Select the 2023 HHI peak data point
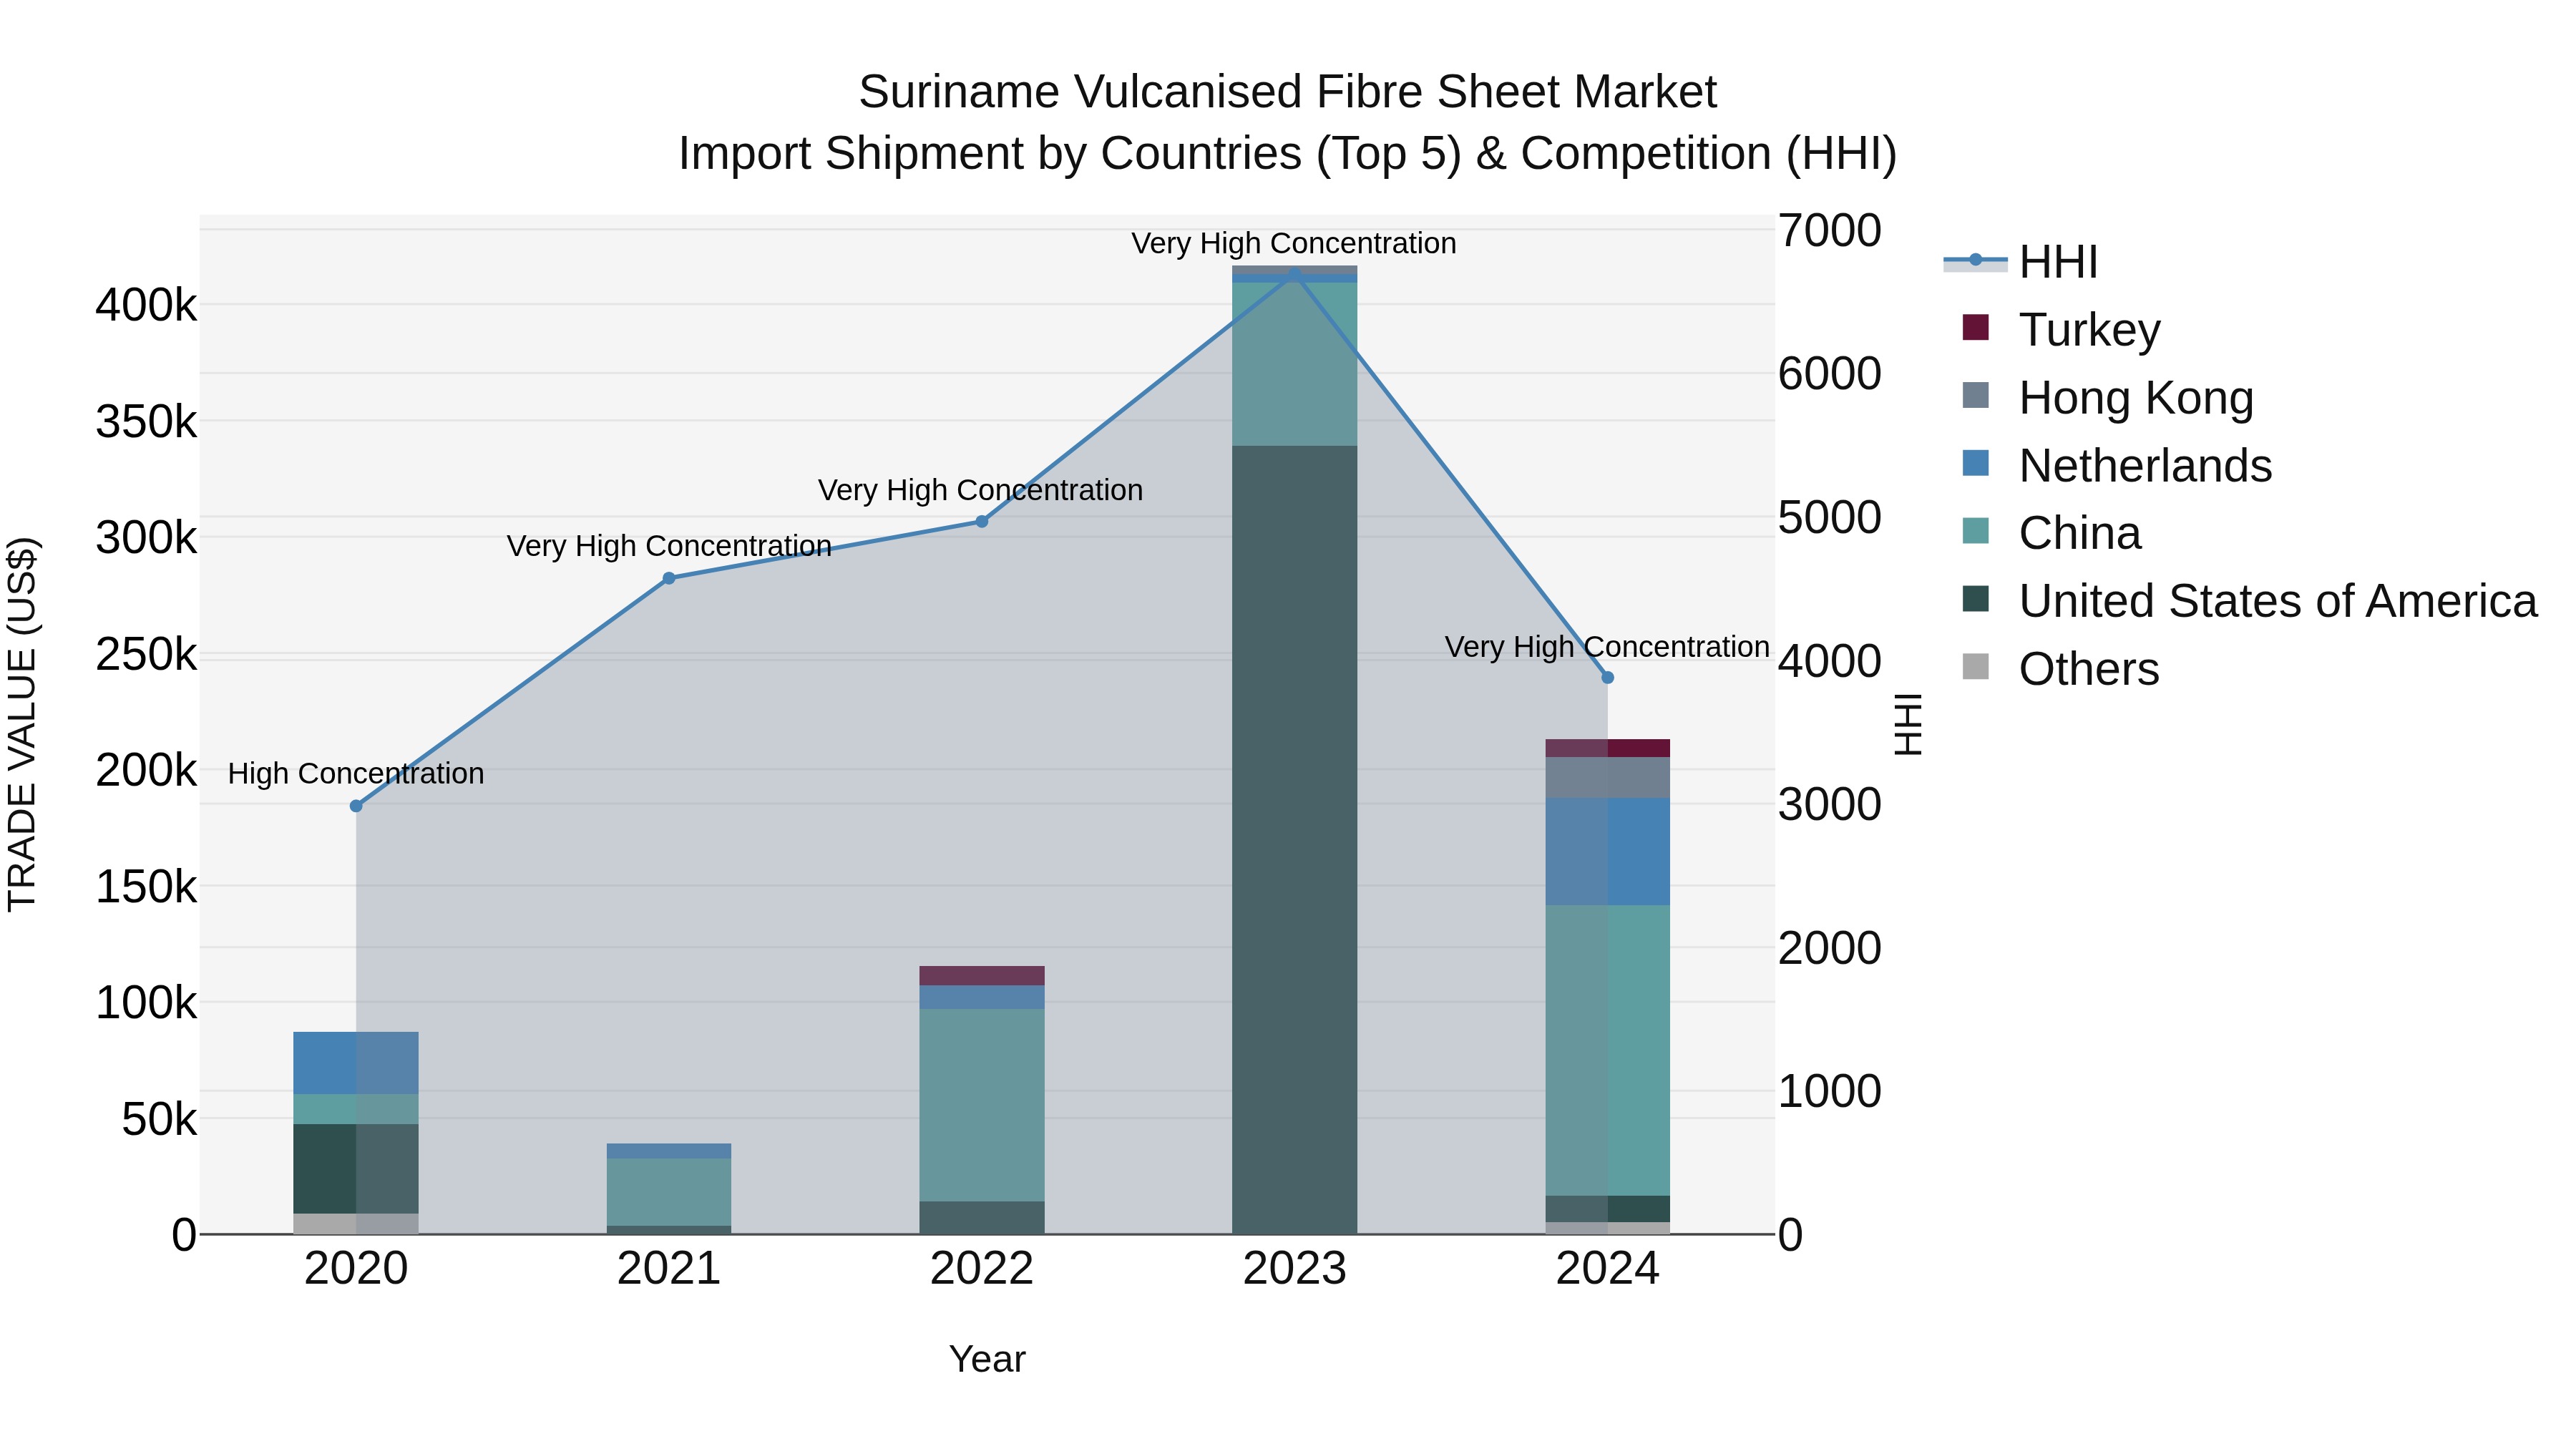Viewport: 2576px width, 1449px height. [x=1295, y=272]
